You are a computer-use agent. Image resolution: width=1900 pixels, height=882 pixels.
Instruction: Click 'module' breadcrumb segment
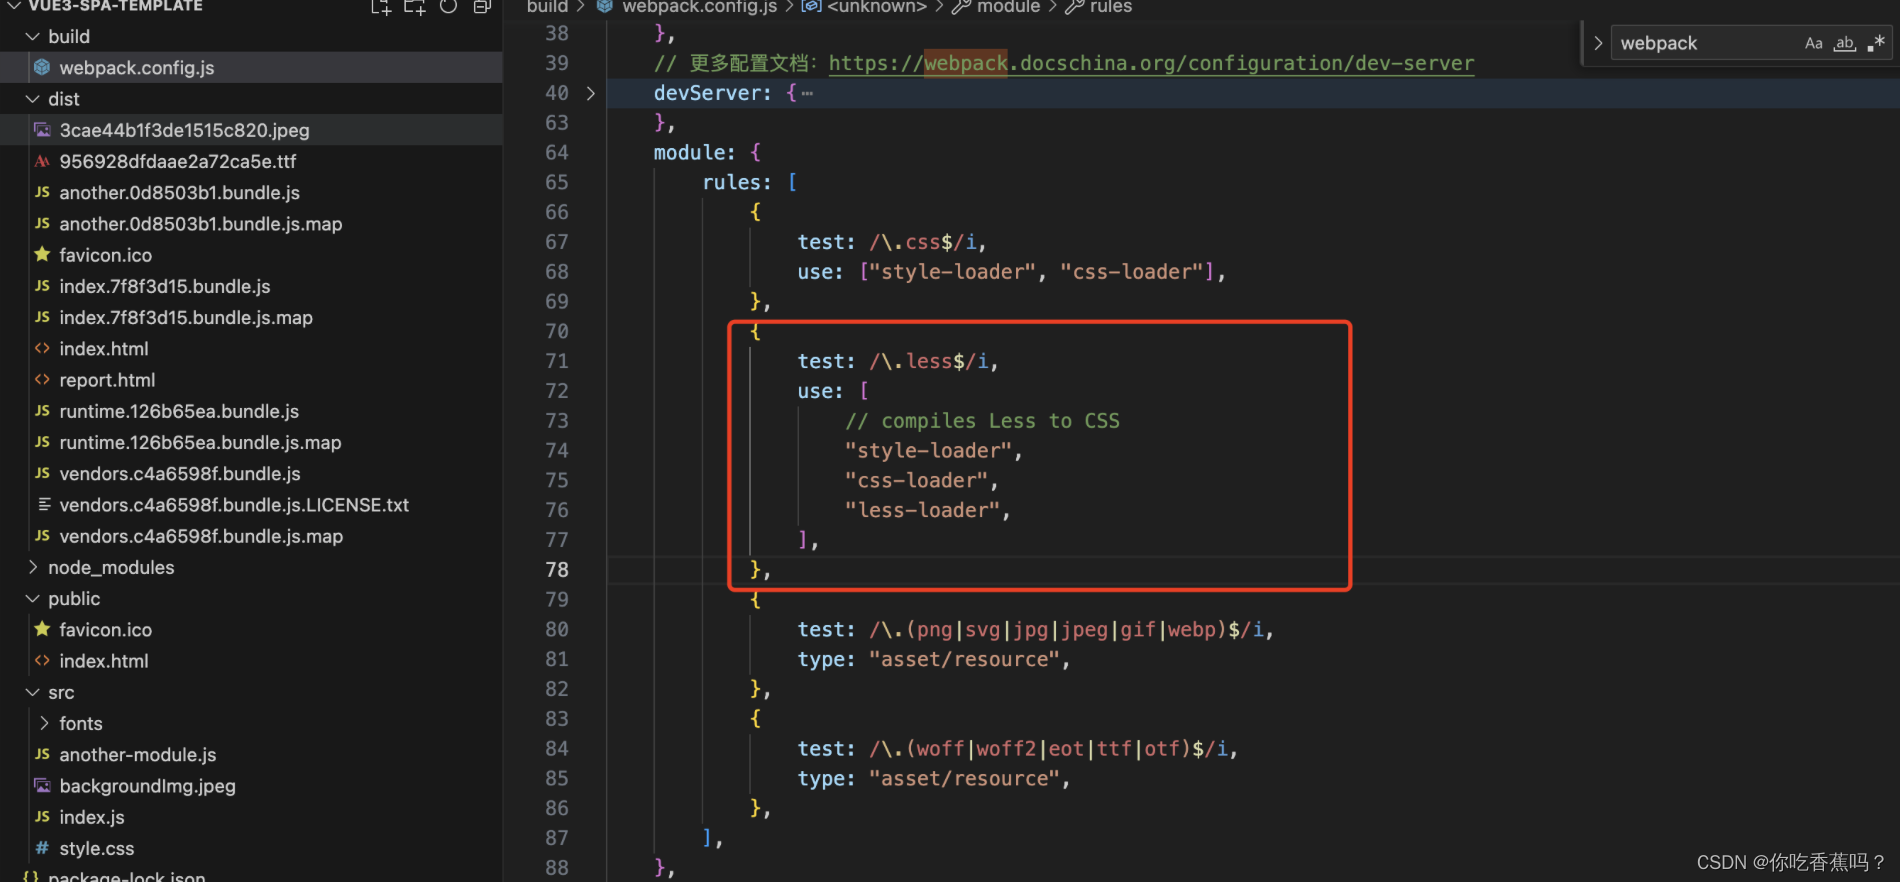pos(1008,7)
